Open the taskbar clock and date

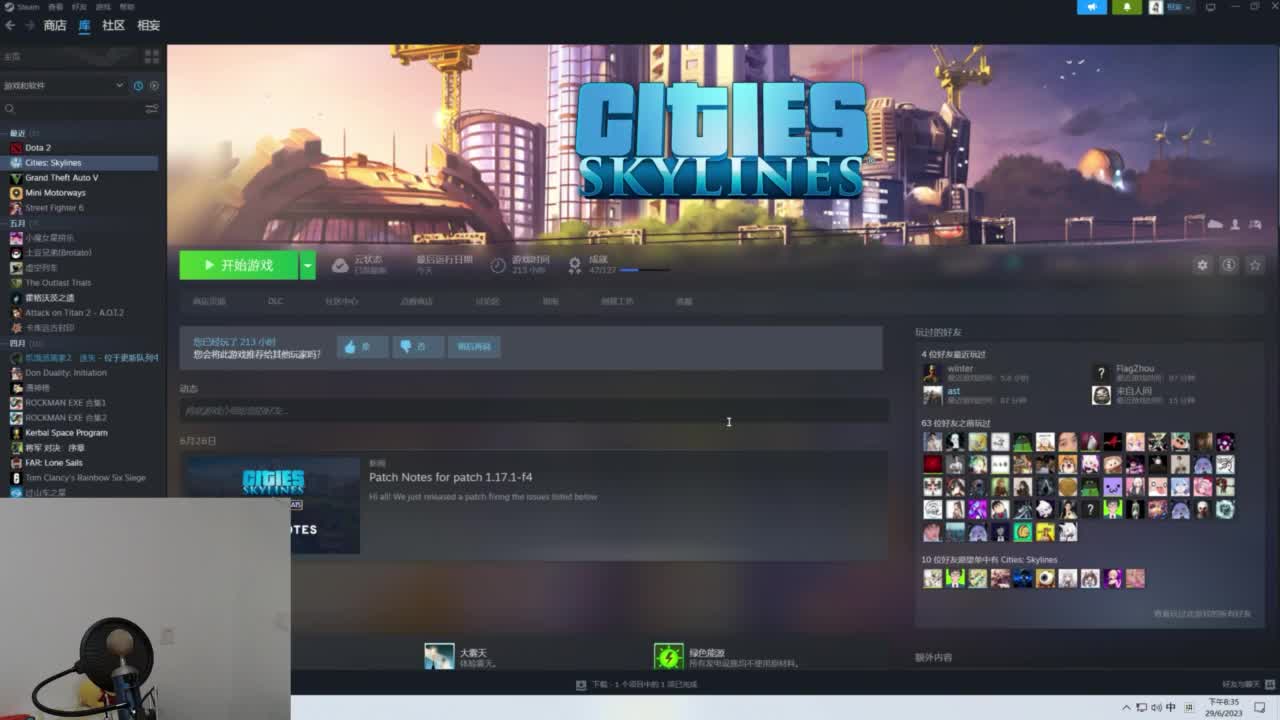tap(1224, 707)
